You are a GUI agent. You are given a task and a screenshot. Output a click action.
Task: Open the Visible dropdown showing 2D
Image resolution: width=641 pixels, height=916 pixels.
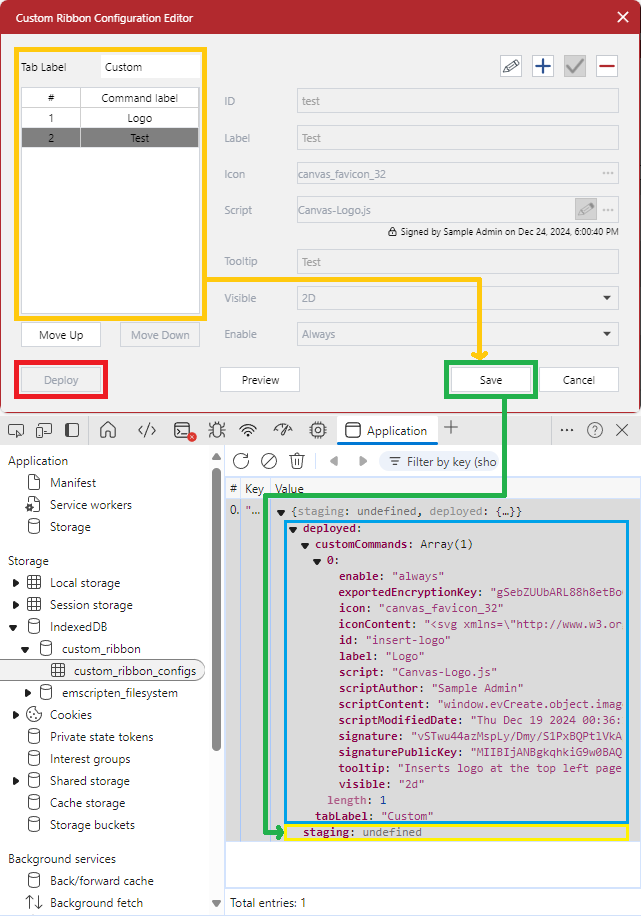457,298
